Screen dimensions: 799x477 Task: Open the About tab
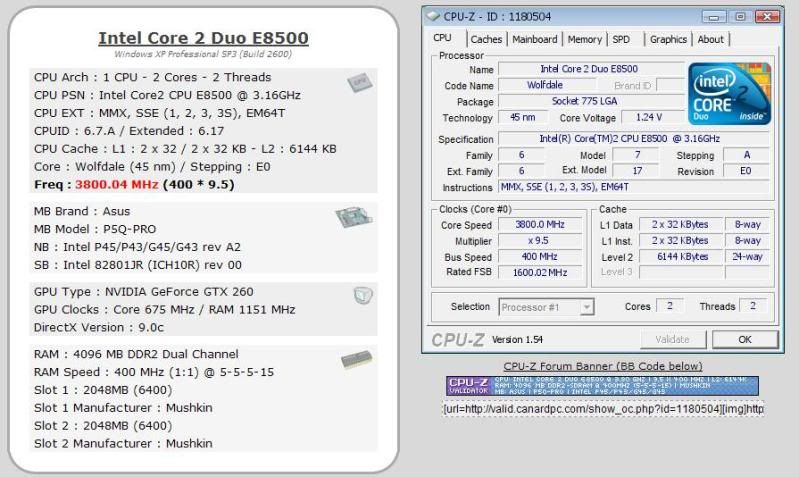(x=710, y=39)
